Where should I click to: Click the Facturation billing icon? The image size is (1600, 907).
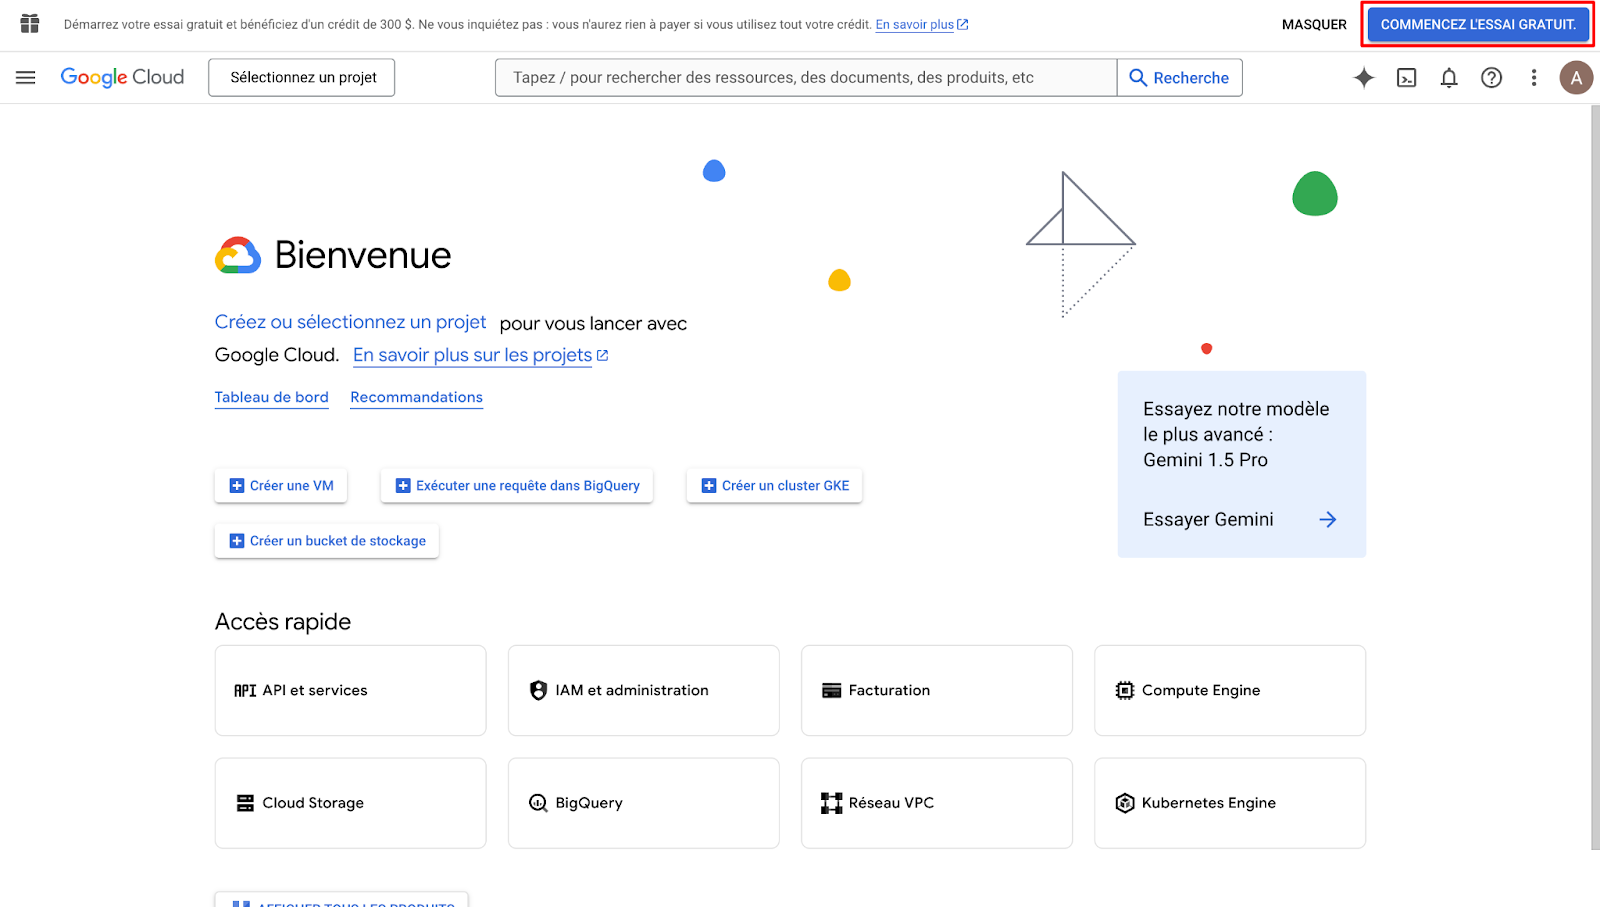(x=831, y=691)
